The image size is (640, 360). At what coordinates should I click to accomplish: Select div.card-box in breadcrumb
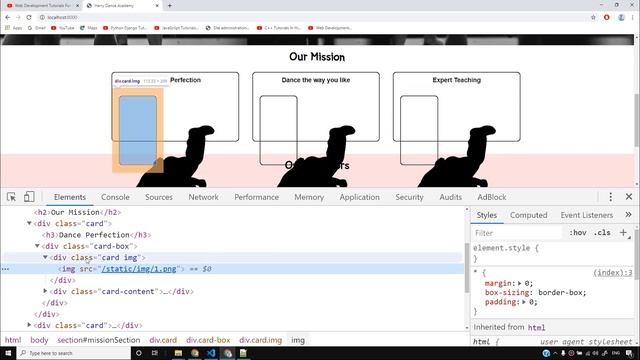pos(208,340)
